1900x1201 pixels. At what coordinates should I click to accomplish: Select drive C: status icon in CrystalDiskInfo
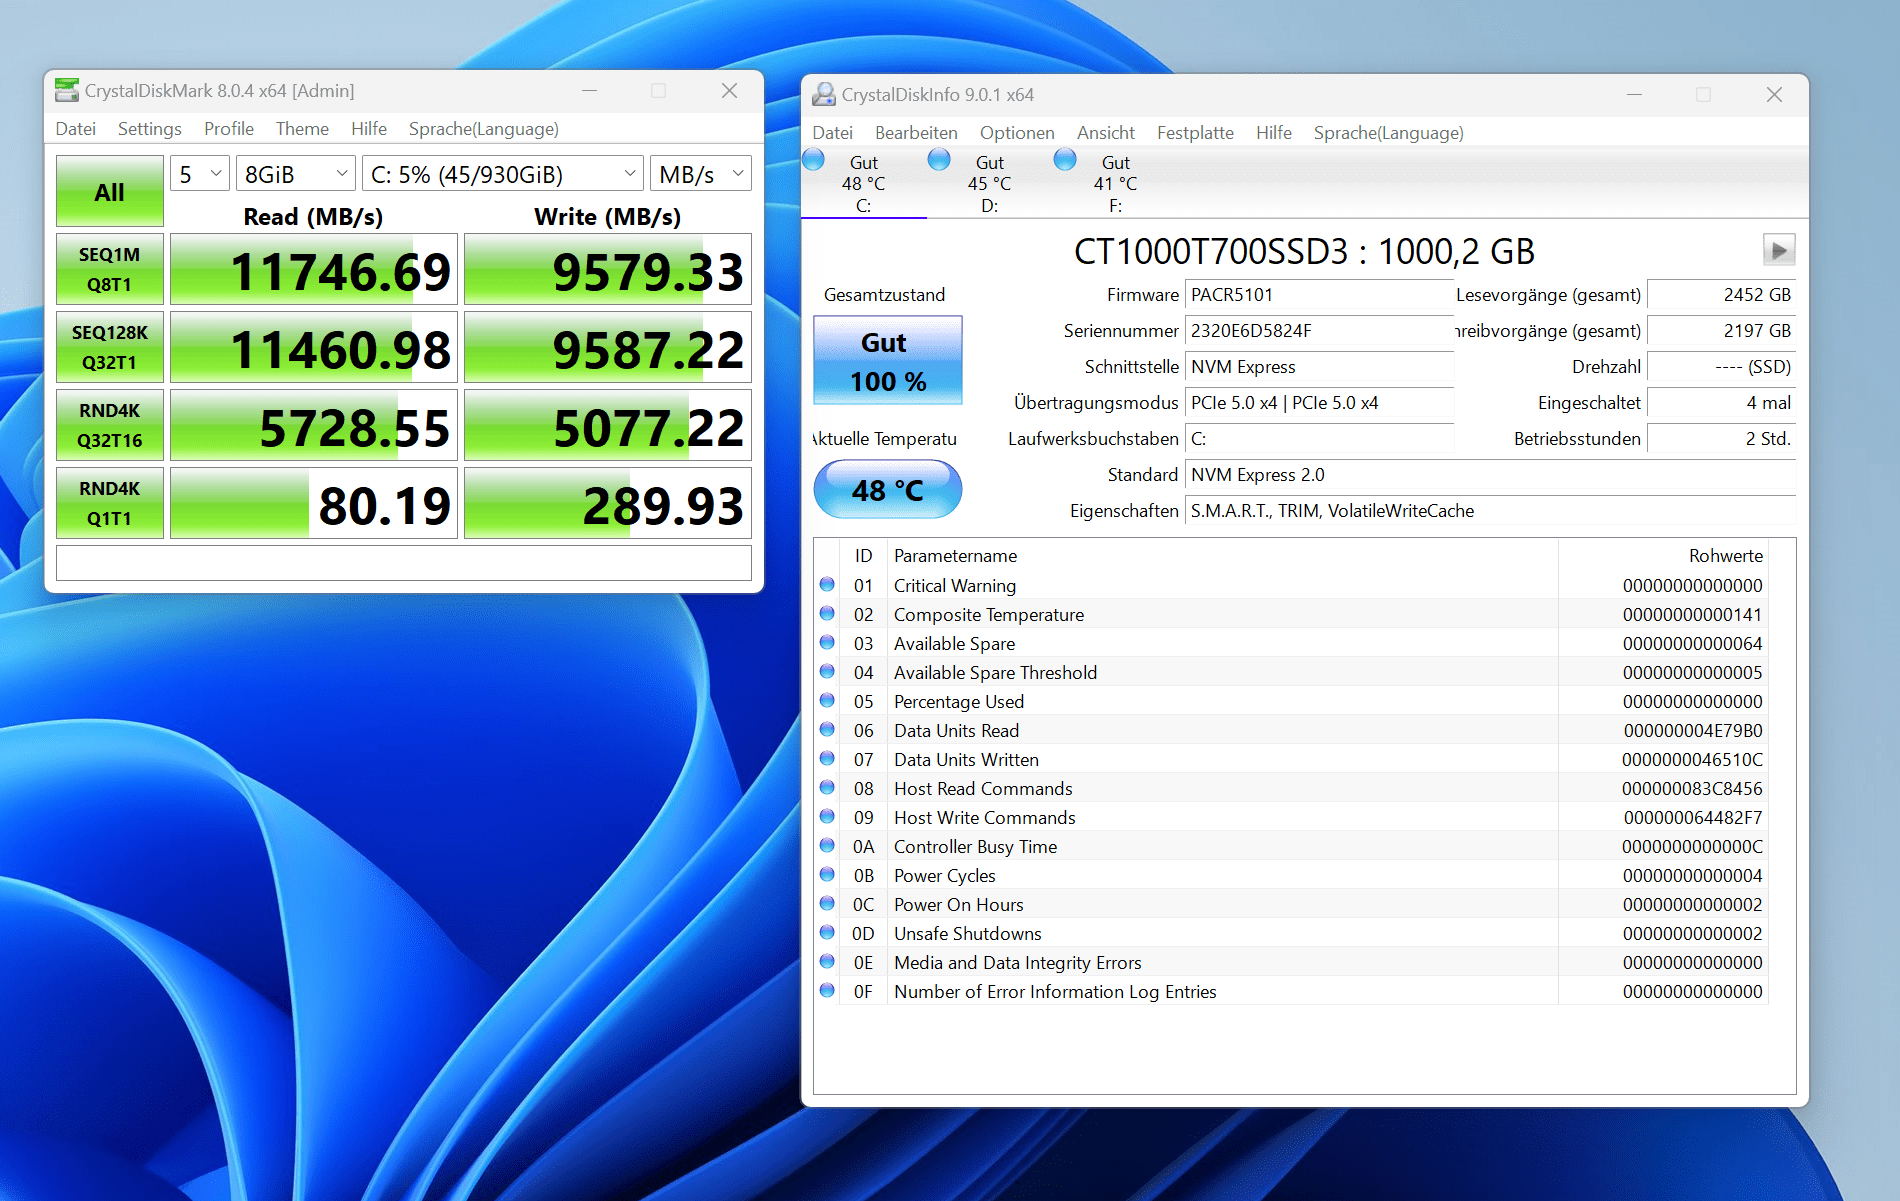click(814, 159)
